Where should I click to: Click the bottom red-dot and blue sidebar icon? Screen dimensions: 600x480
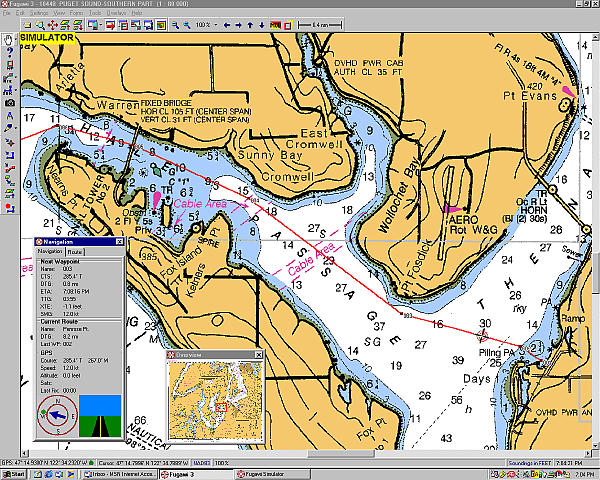(x=10, y=208)
